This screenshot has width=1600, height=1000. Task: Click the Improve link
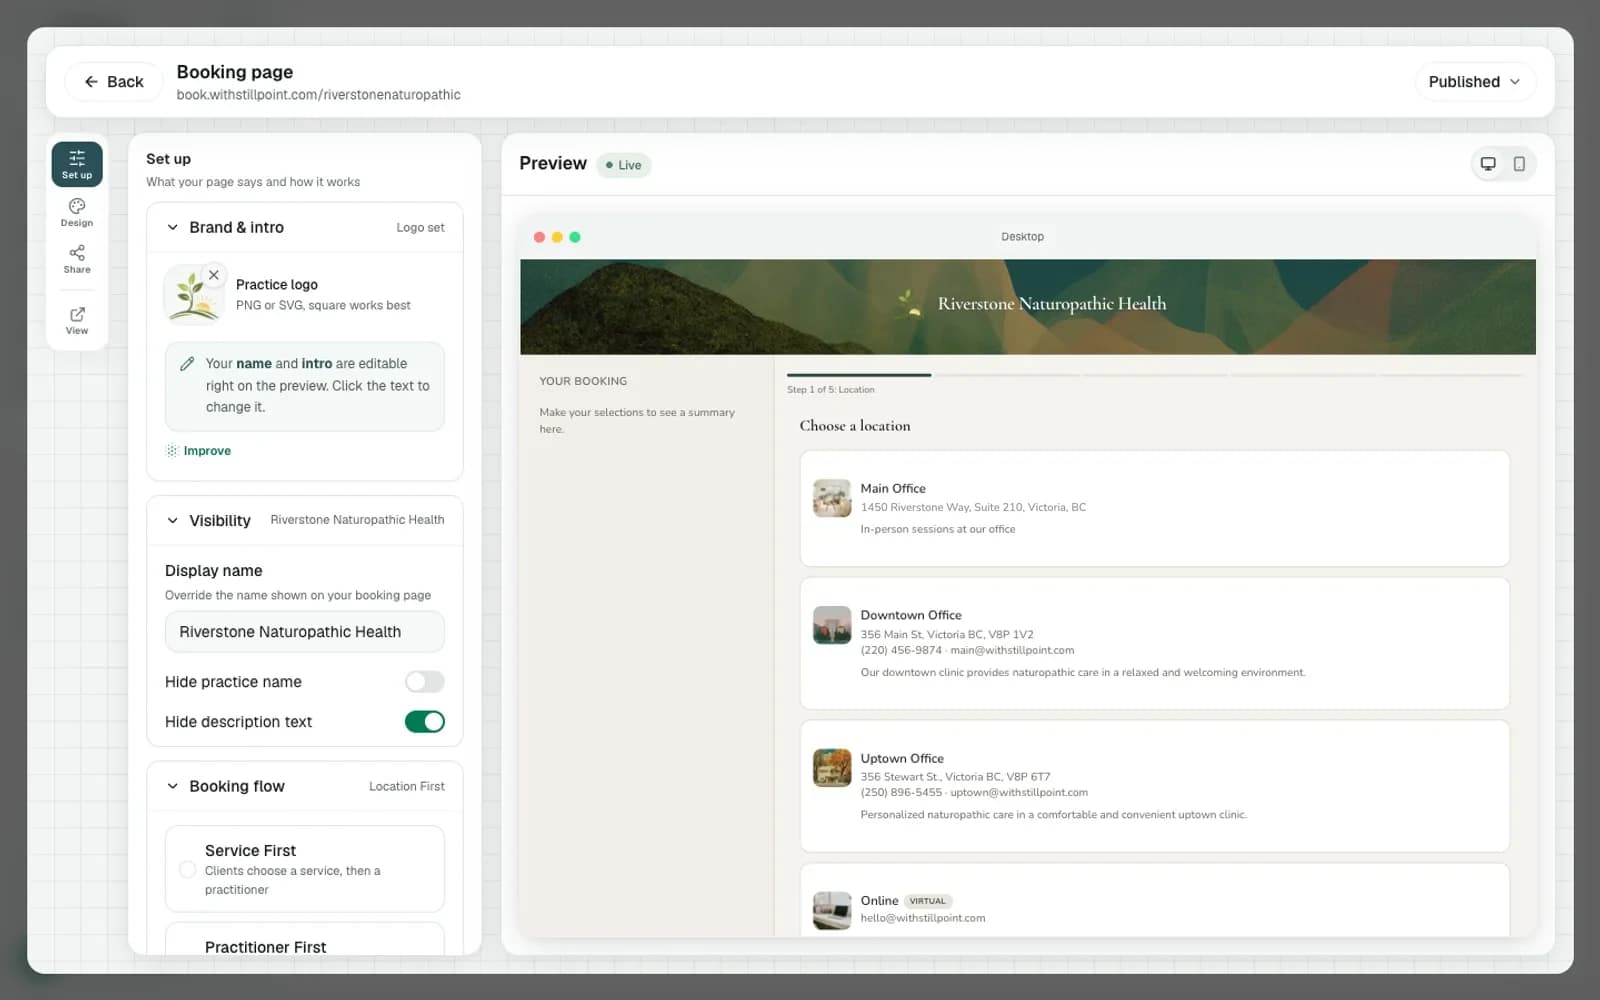point(207,451)
